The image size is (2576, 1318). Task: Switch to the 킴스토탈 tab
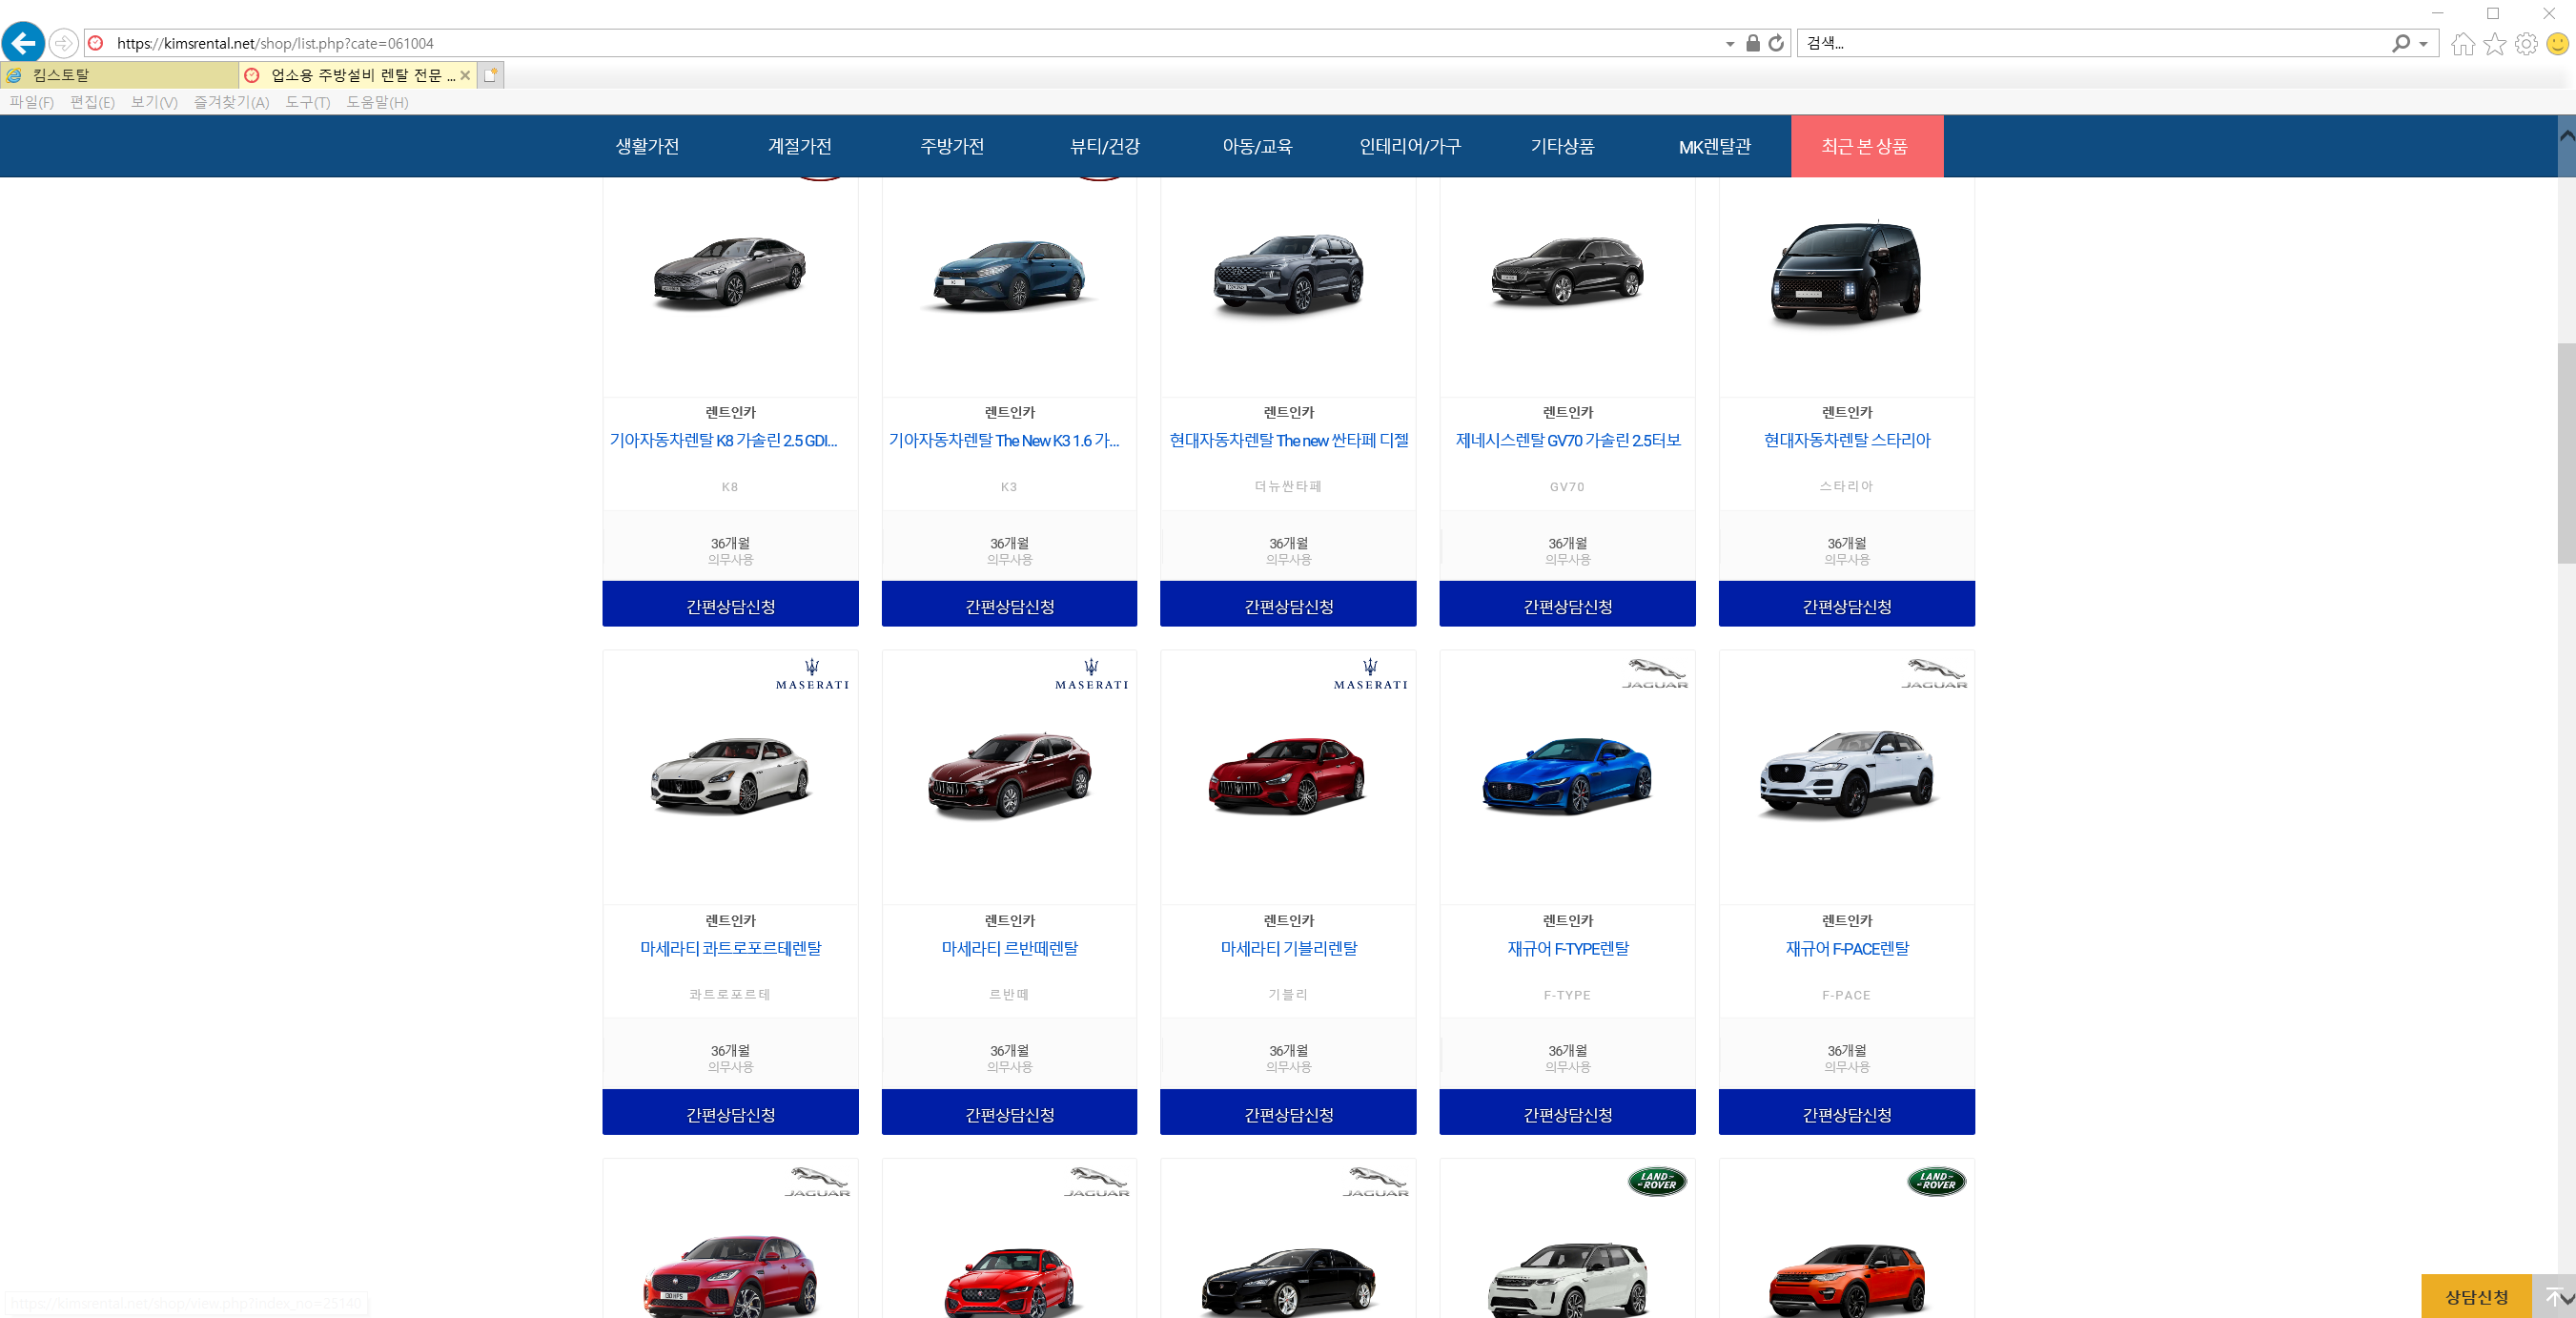pos(120,75)
